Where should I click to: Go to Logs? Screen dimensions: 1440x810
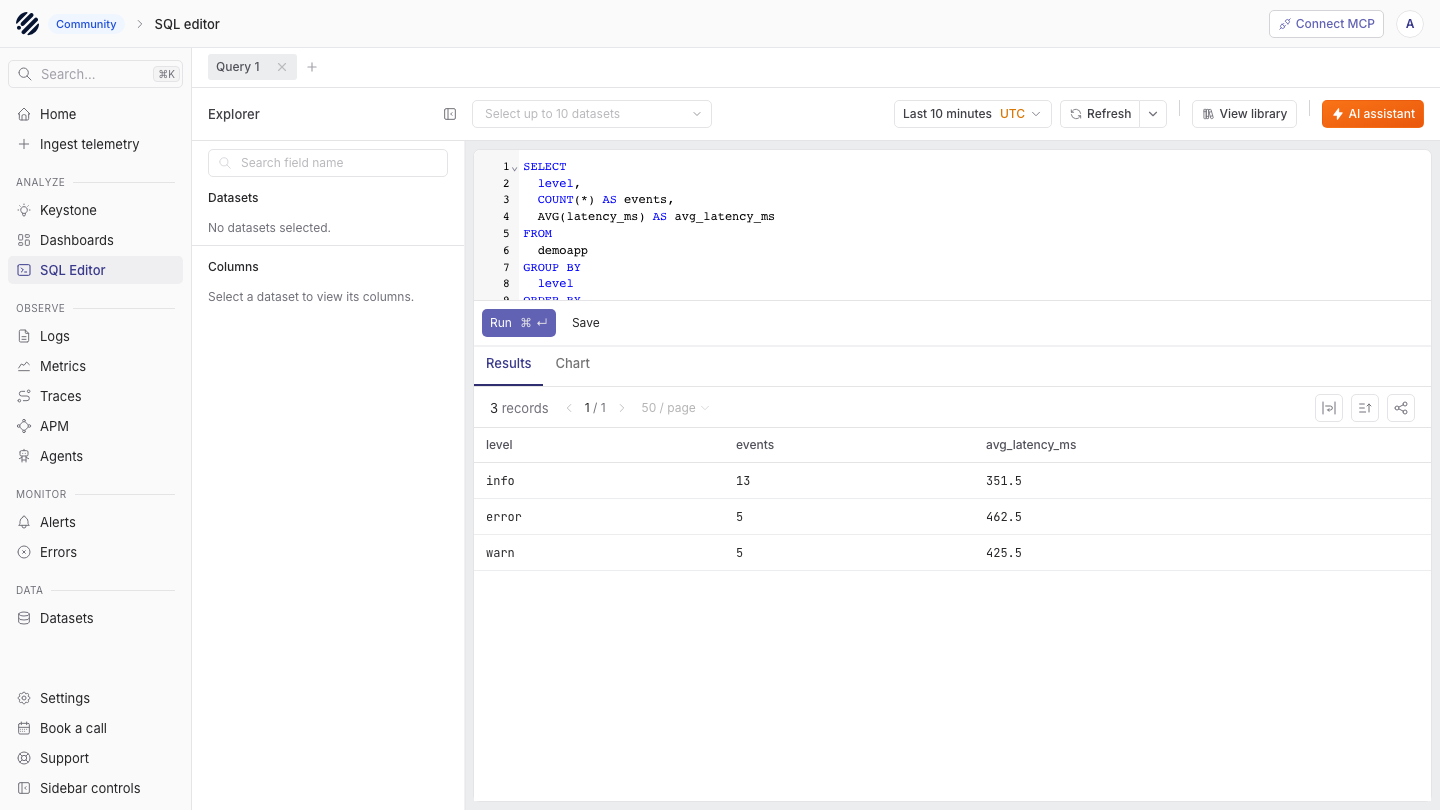click(x=96, y=336)
